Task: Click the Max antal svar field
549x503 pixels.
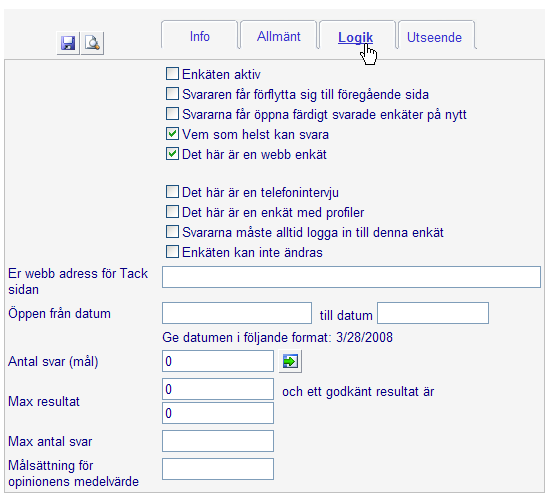Action: tap(218, 441)
